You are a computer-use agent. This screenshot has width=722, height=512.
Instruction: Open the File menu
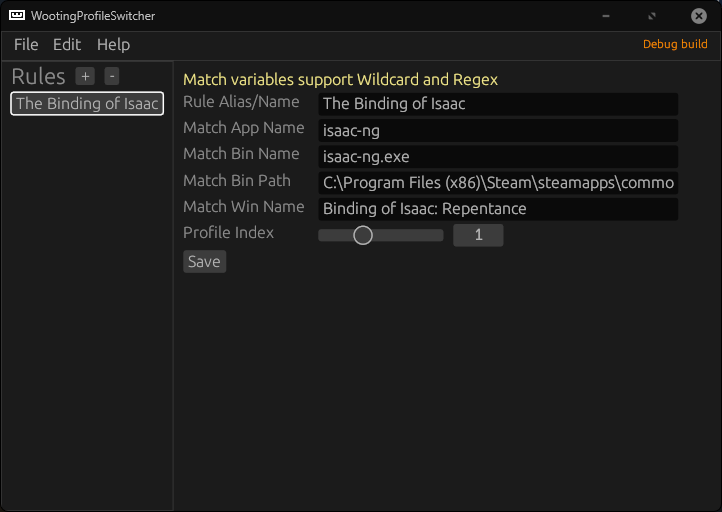26,45
